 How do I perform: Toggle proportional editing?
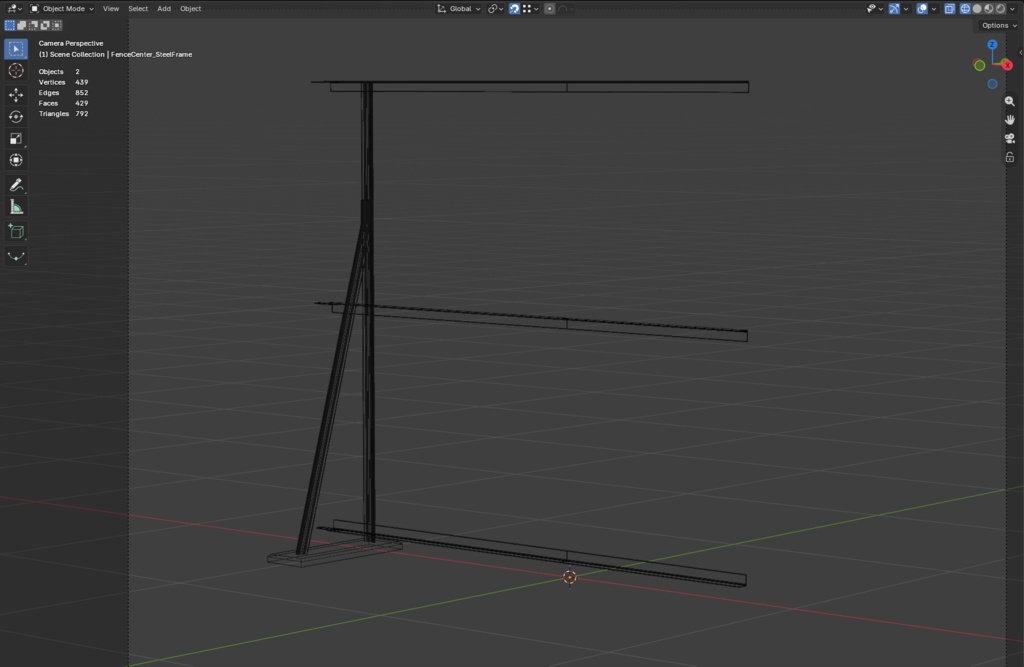549,8
